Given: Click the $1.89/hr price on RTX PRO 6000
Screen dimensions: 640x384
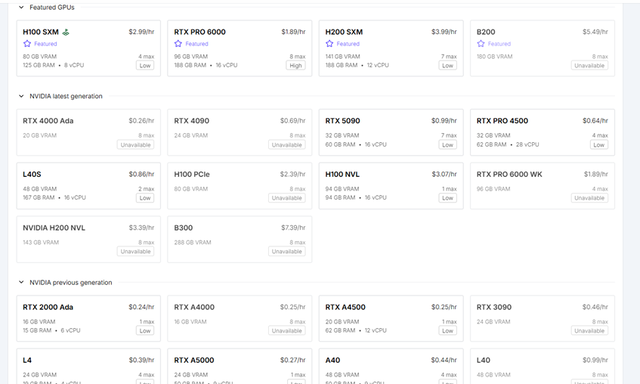Looking at the screenshot, I should coord(293,32).
